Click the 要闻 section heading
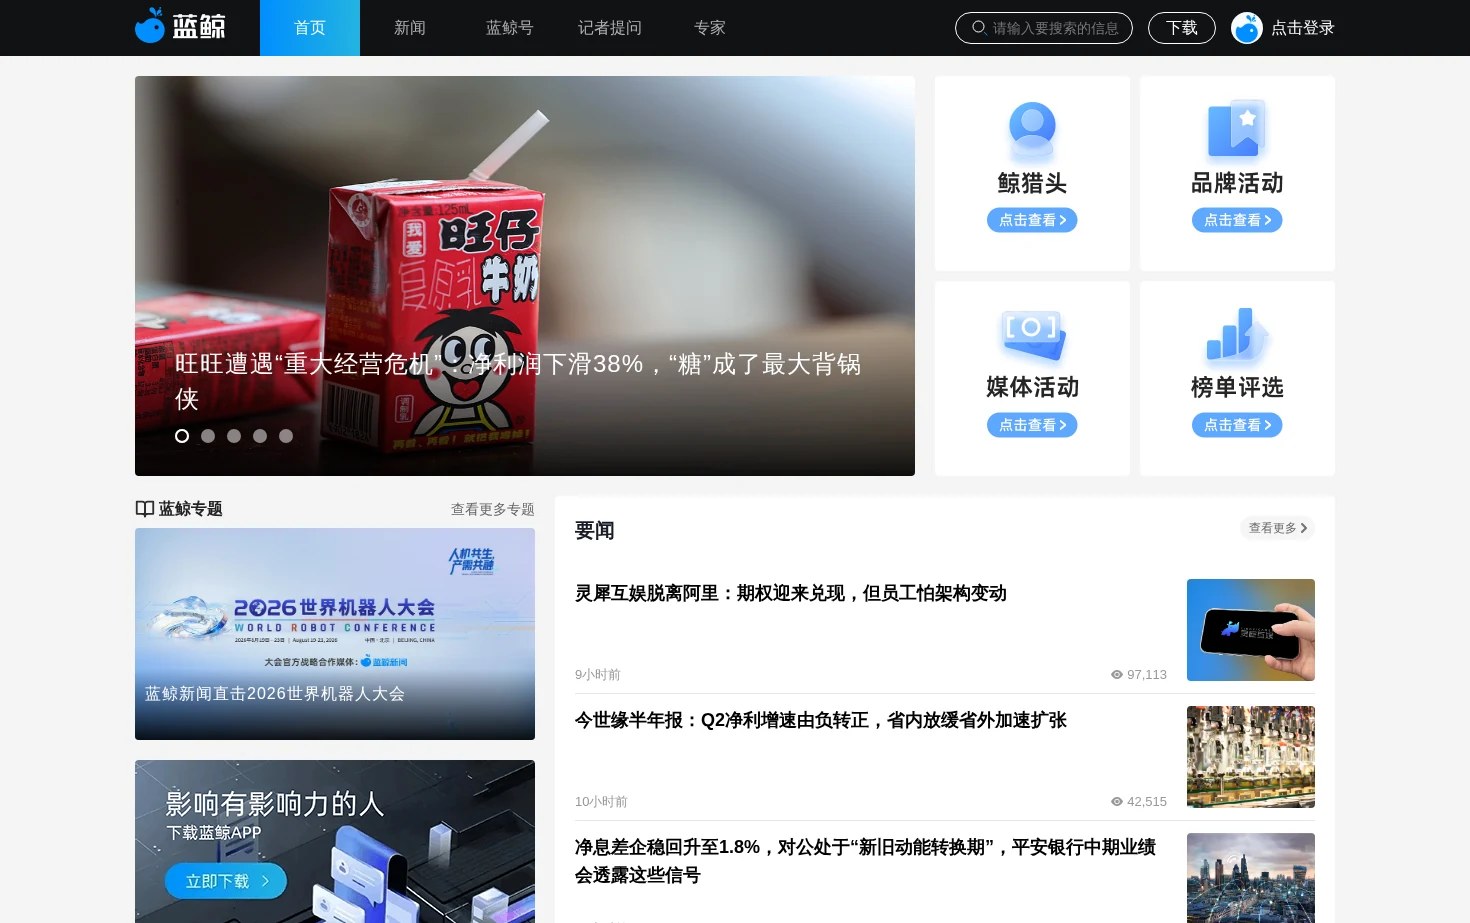This screenshot has width=1470, height=923. pos(595,530)
